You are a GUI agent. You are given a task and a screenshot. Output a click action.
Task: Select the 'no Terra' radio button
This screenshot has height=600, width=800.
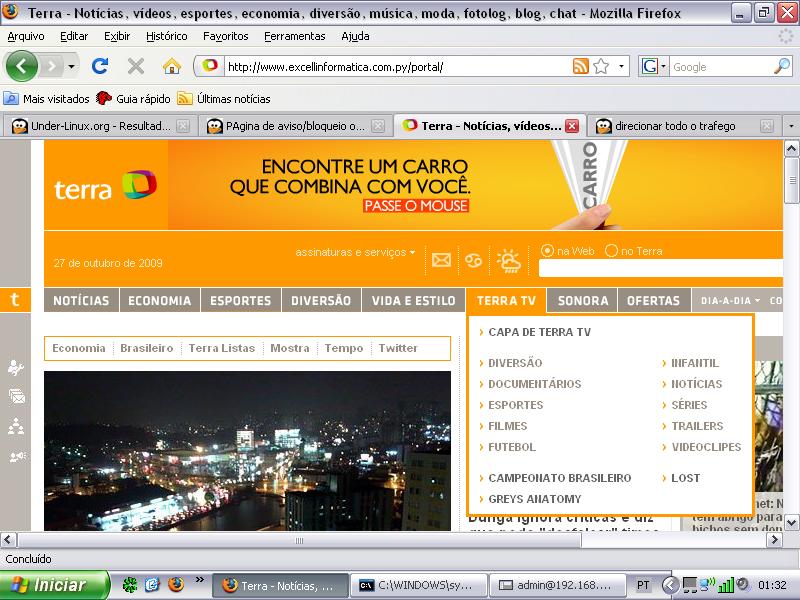coord(611,251)
